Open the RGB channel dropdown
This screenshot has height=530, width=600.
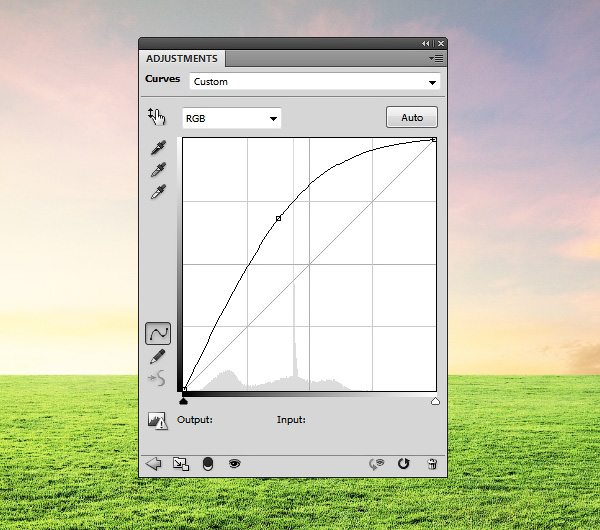click(x=231, y=118)
